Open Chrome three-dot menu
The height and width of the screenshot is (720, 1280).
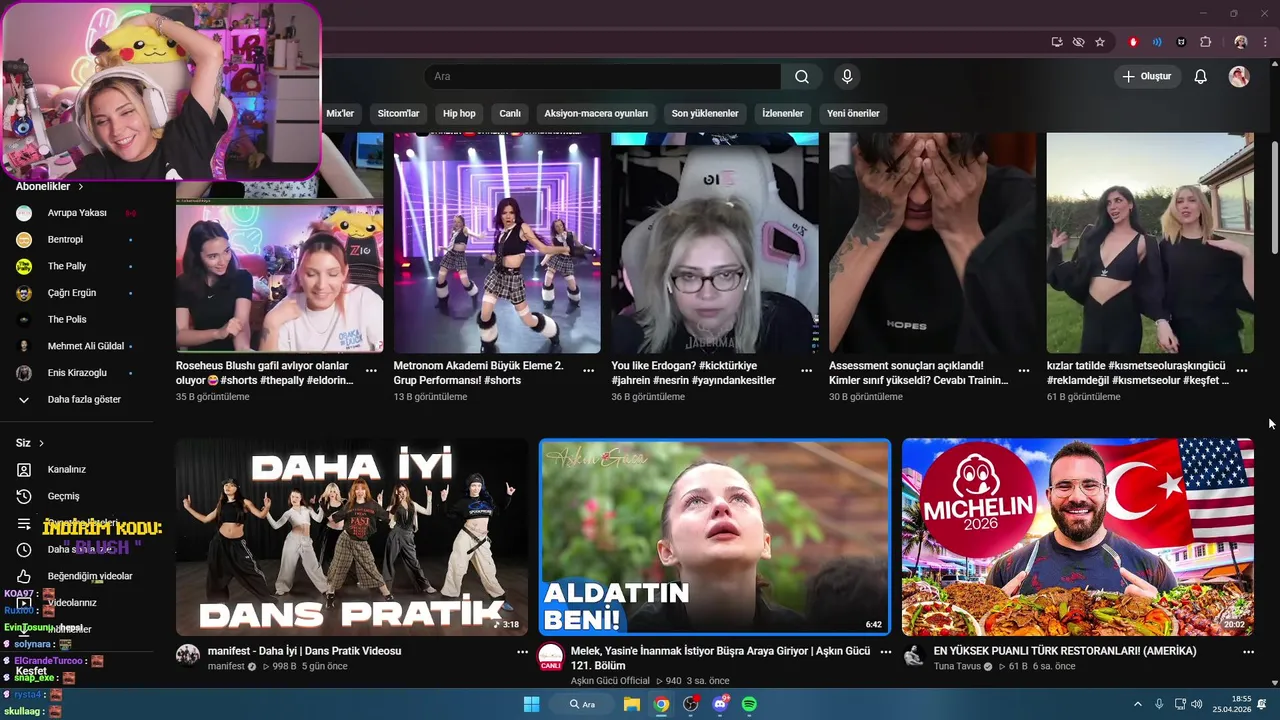[x=1263, y=42]
